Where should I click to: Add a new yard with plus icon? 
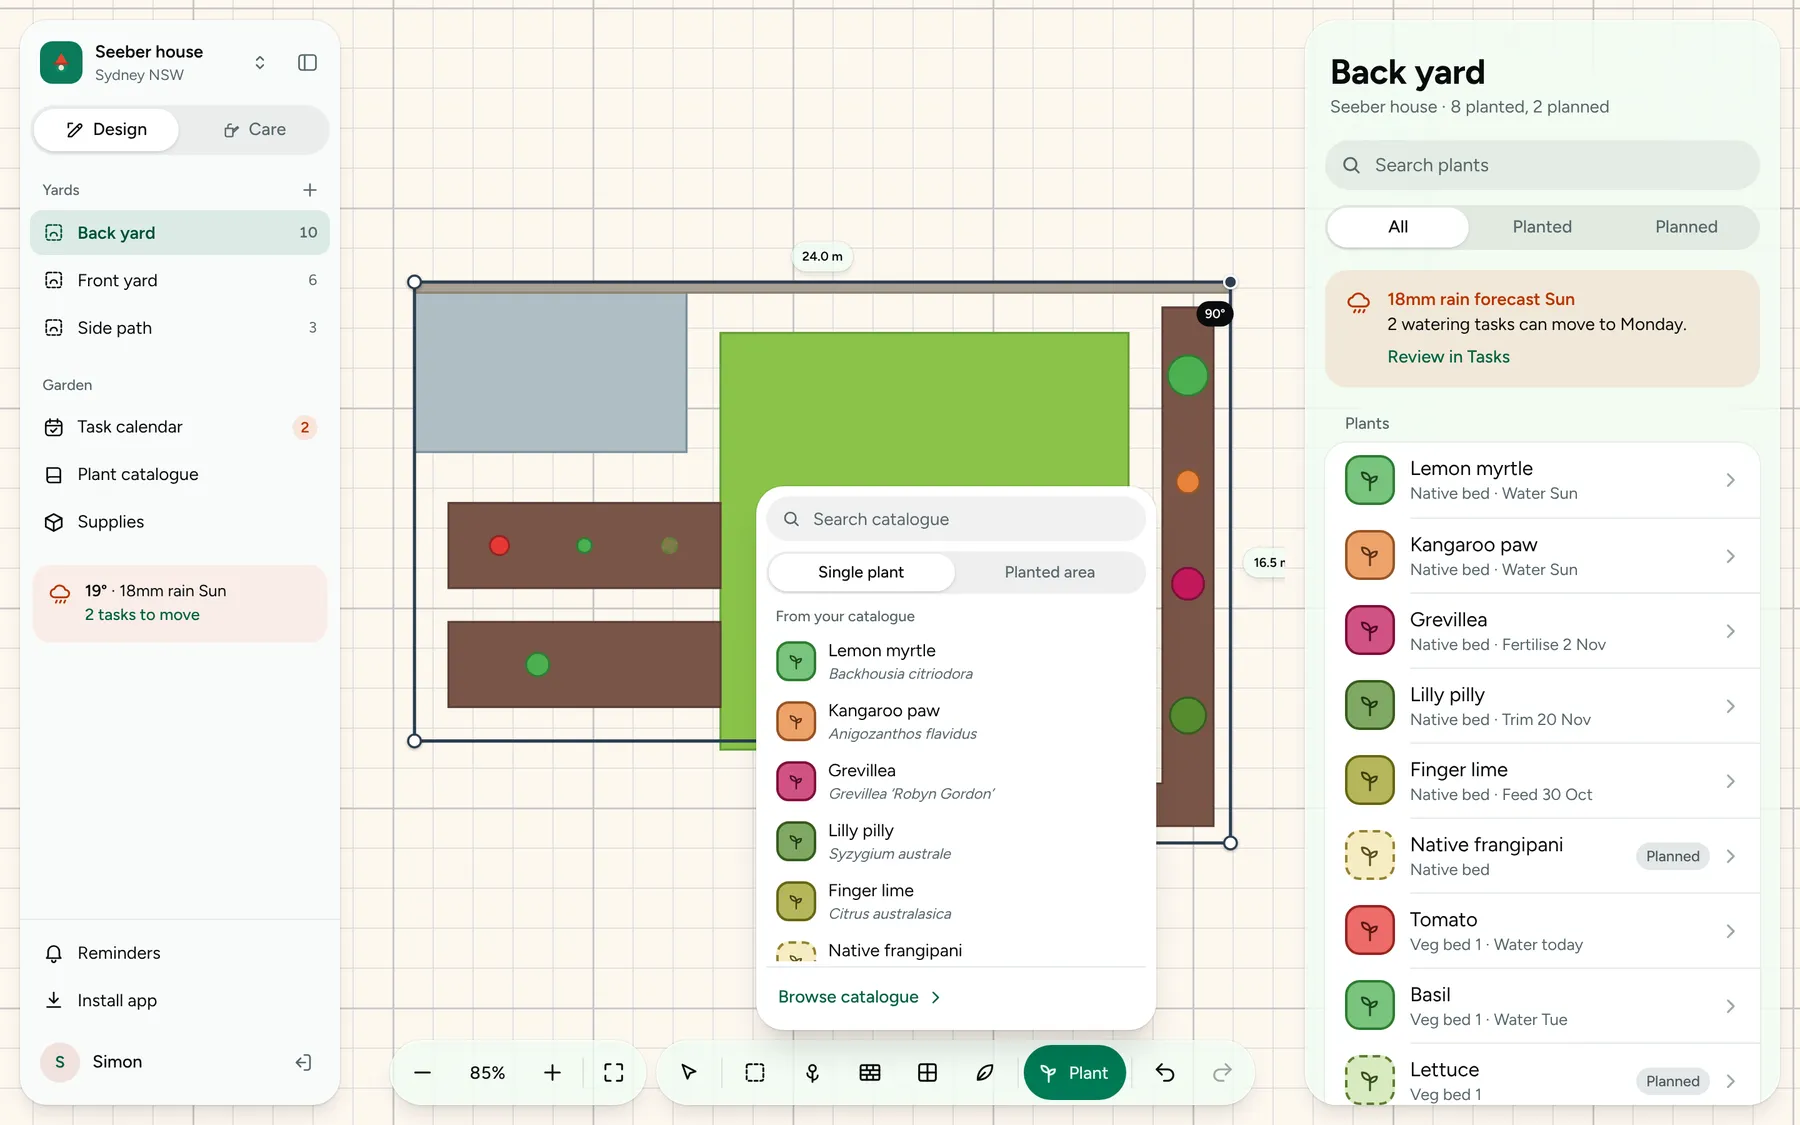pos(310,190)
